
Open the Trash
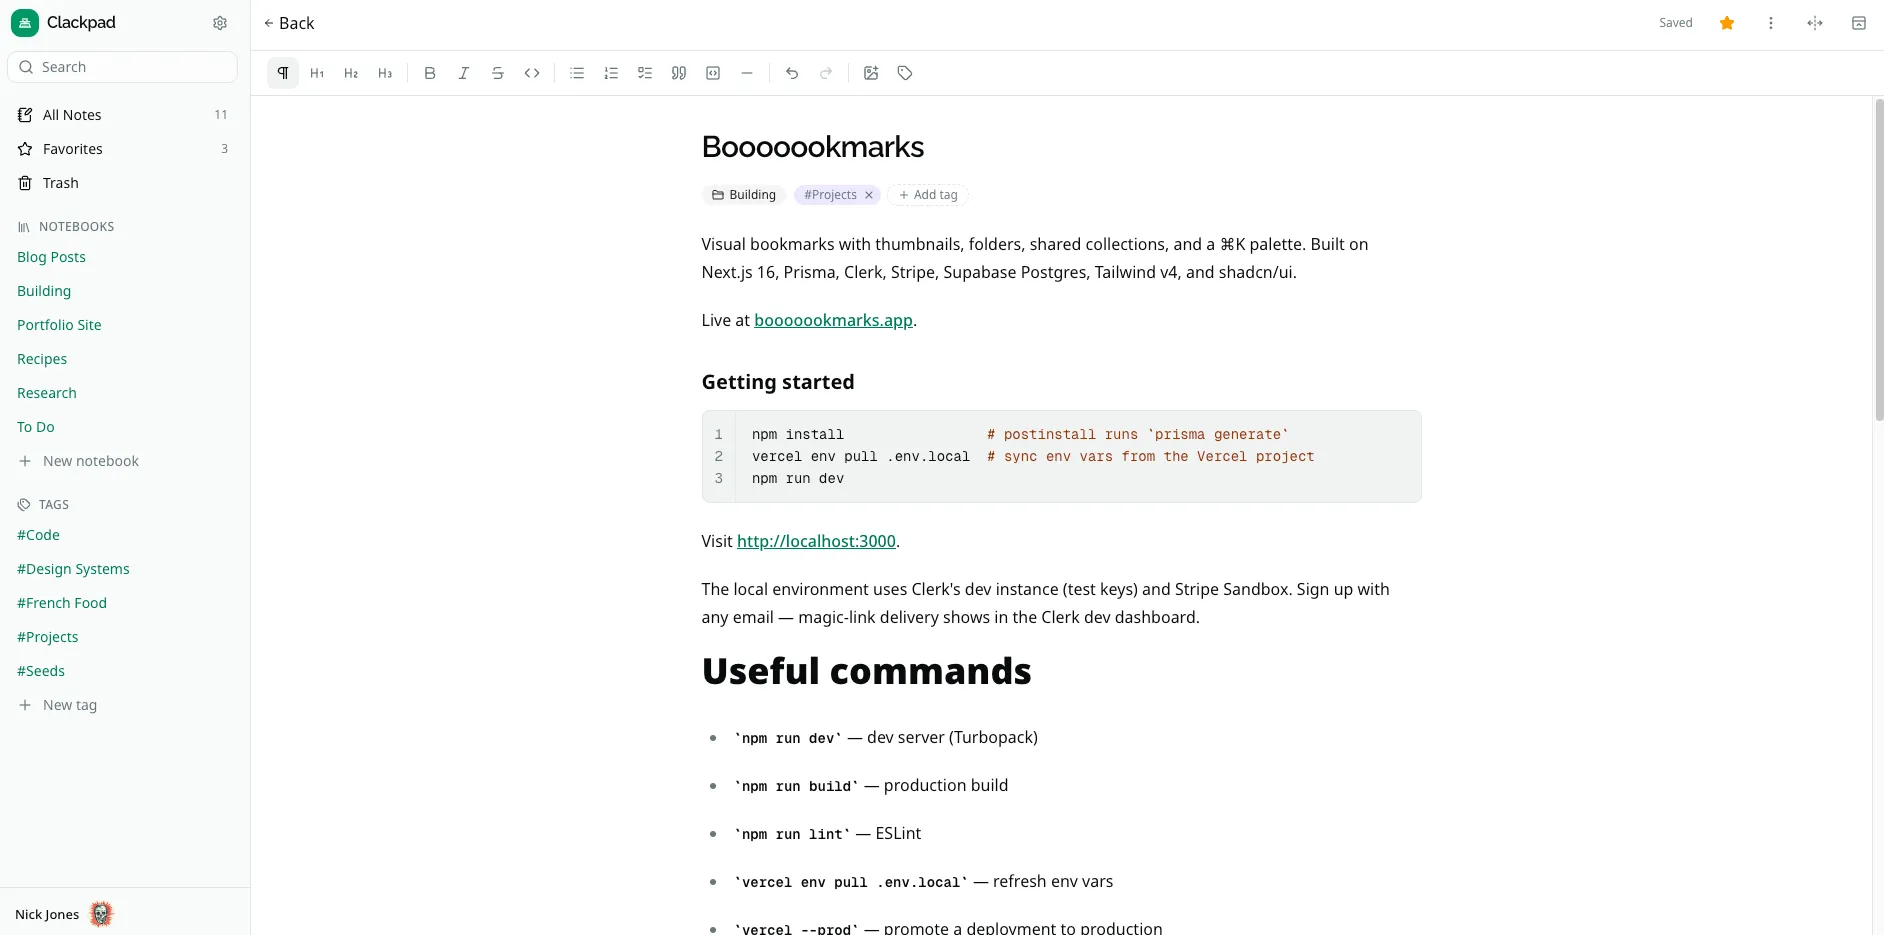pyautogui.click(x=123, y=183)
